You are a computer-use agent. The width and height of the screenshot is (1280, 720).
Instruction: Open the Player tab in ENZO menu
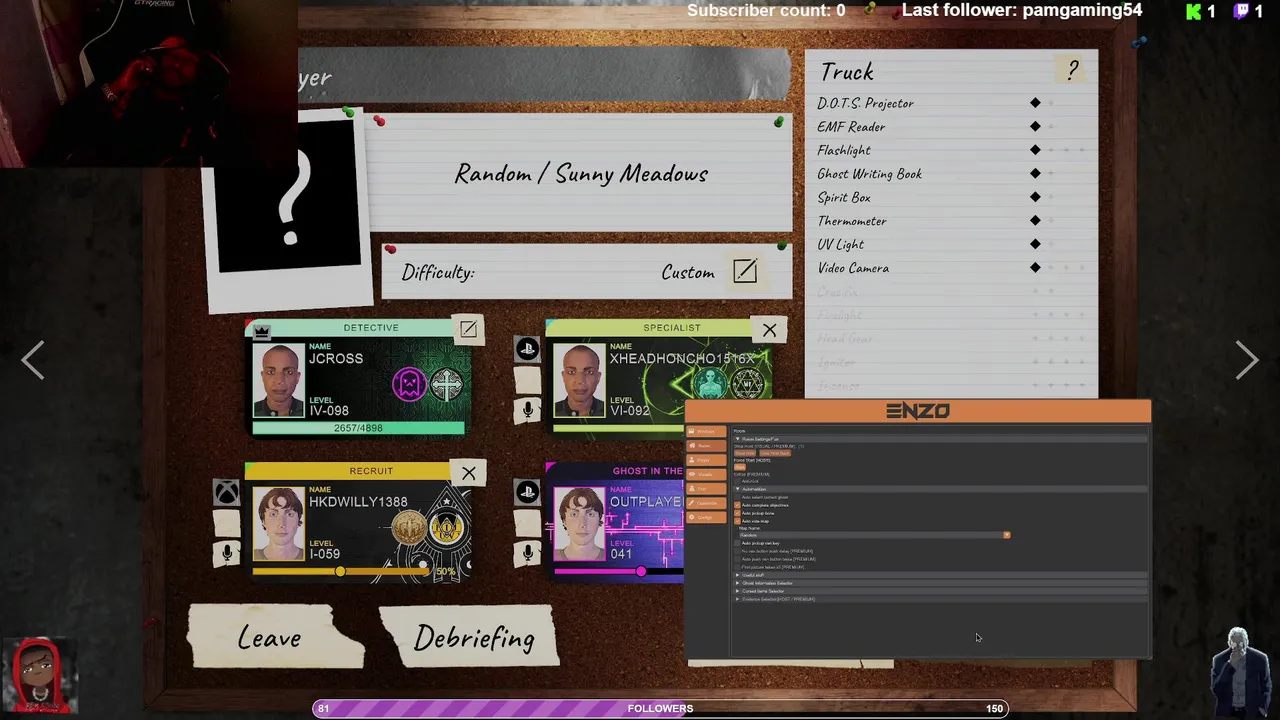[707, 460]
